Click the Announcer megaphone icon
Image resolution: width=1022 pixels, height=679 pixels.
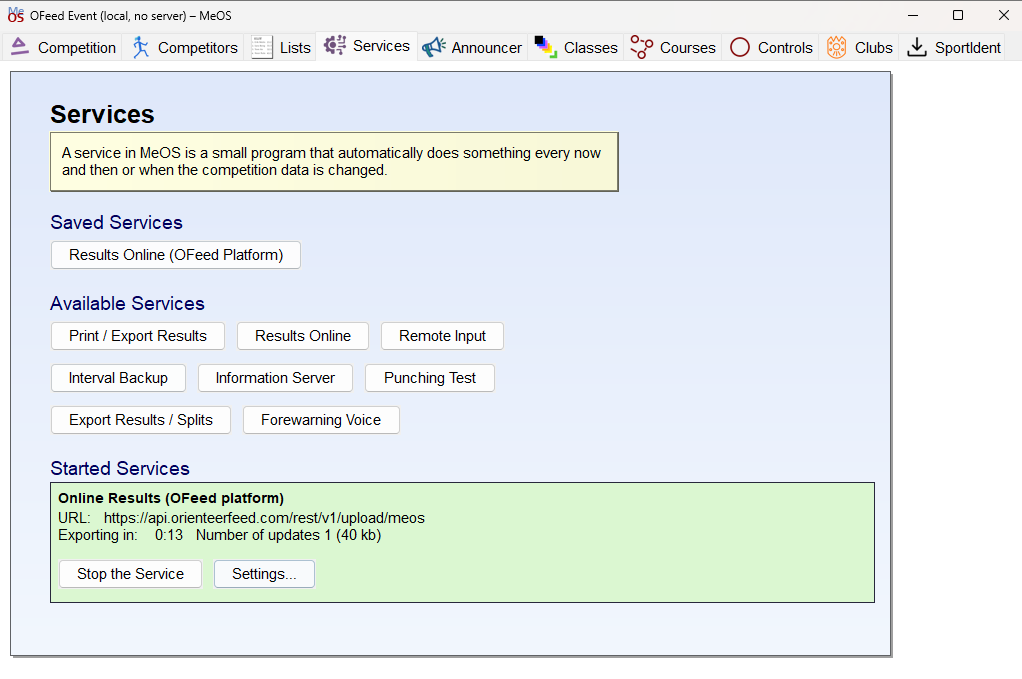tap(434, 47)
